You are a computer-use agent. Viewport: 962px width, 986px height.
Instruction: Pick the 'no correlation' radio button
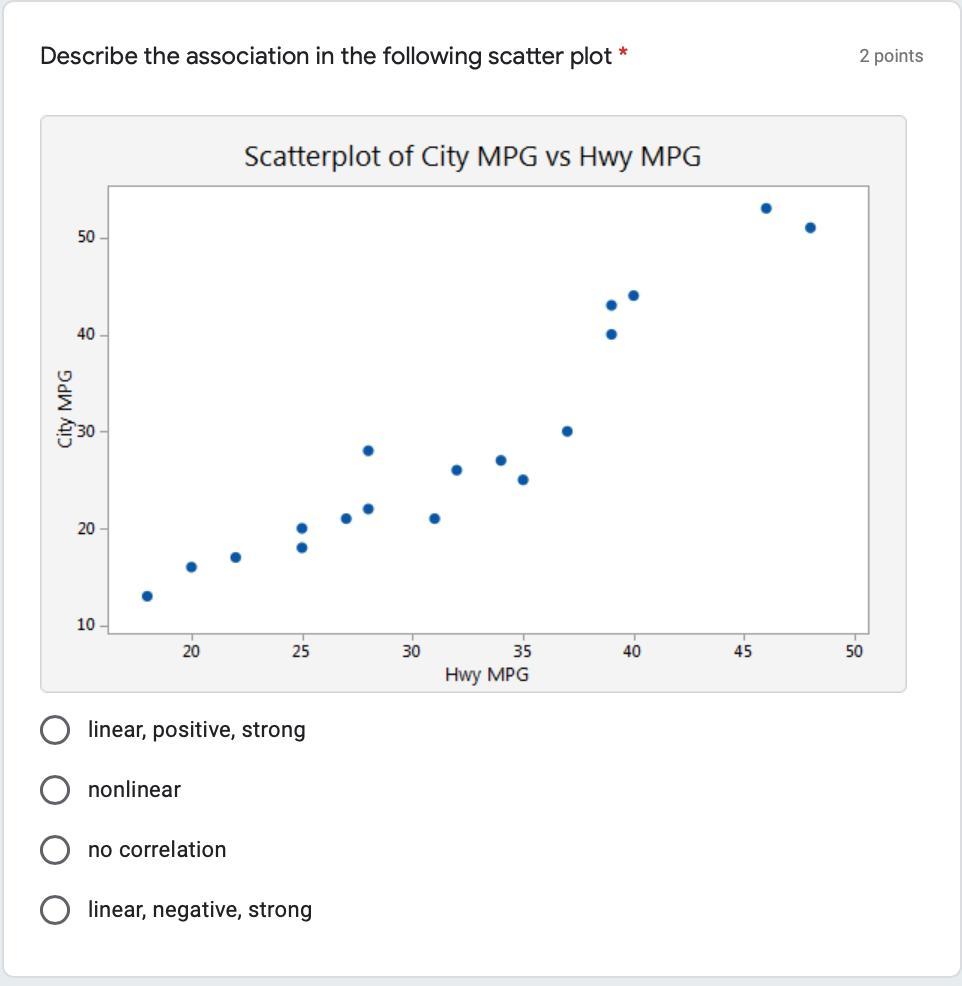[x=55, y=850]
